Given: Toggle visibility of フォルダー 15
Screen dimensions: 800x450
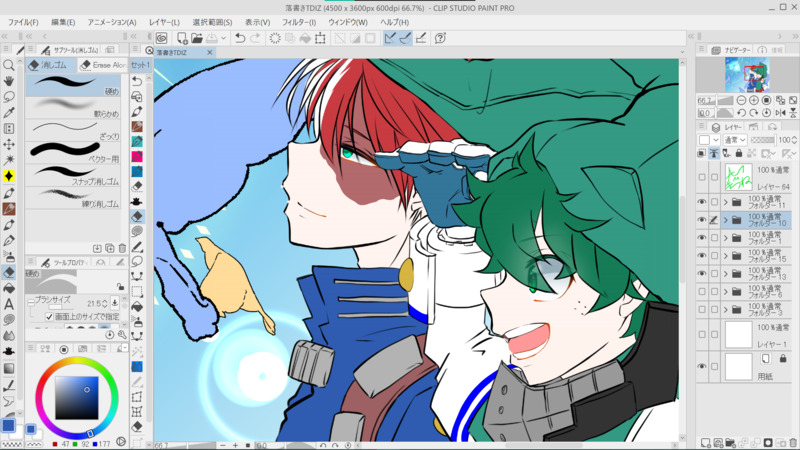Looking at the screenshot, I should [702, 256].
